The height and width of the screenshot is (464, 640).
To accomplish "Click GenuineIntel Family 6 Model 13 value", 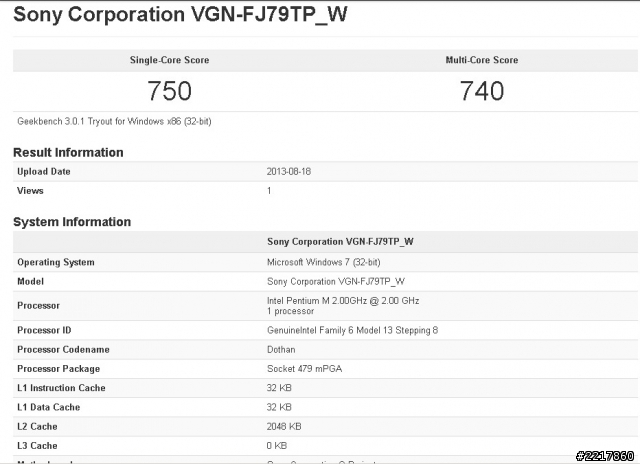I will 353,330.
